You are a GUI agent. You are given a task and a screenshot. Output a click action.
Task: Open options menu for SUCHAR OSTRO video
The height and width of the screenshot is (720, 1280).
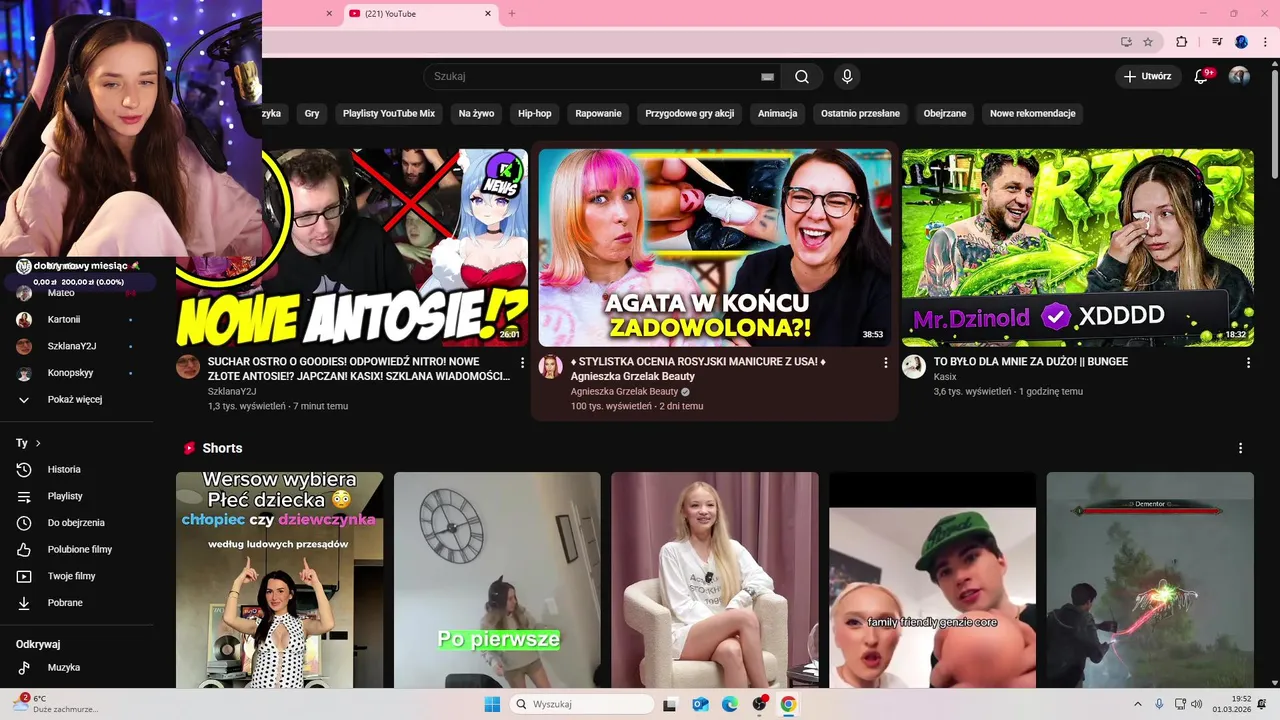522,362
